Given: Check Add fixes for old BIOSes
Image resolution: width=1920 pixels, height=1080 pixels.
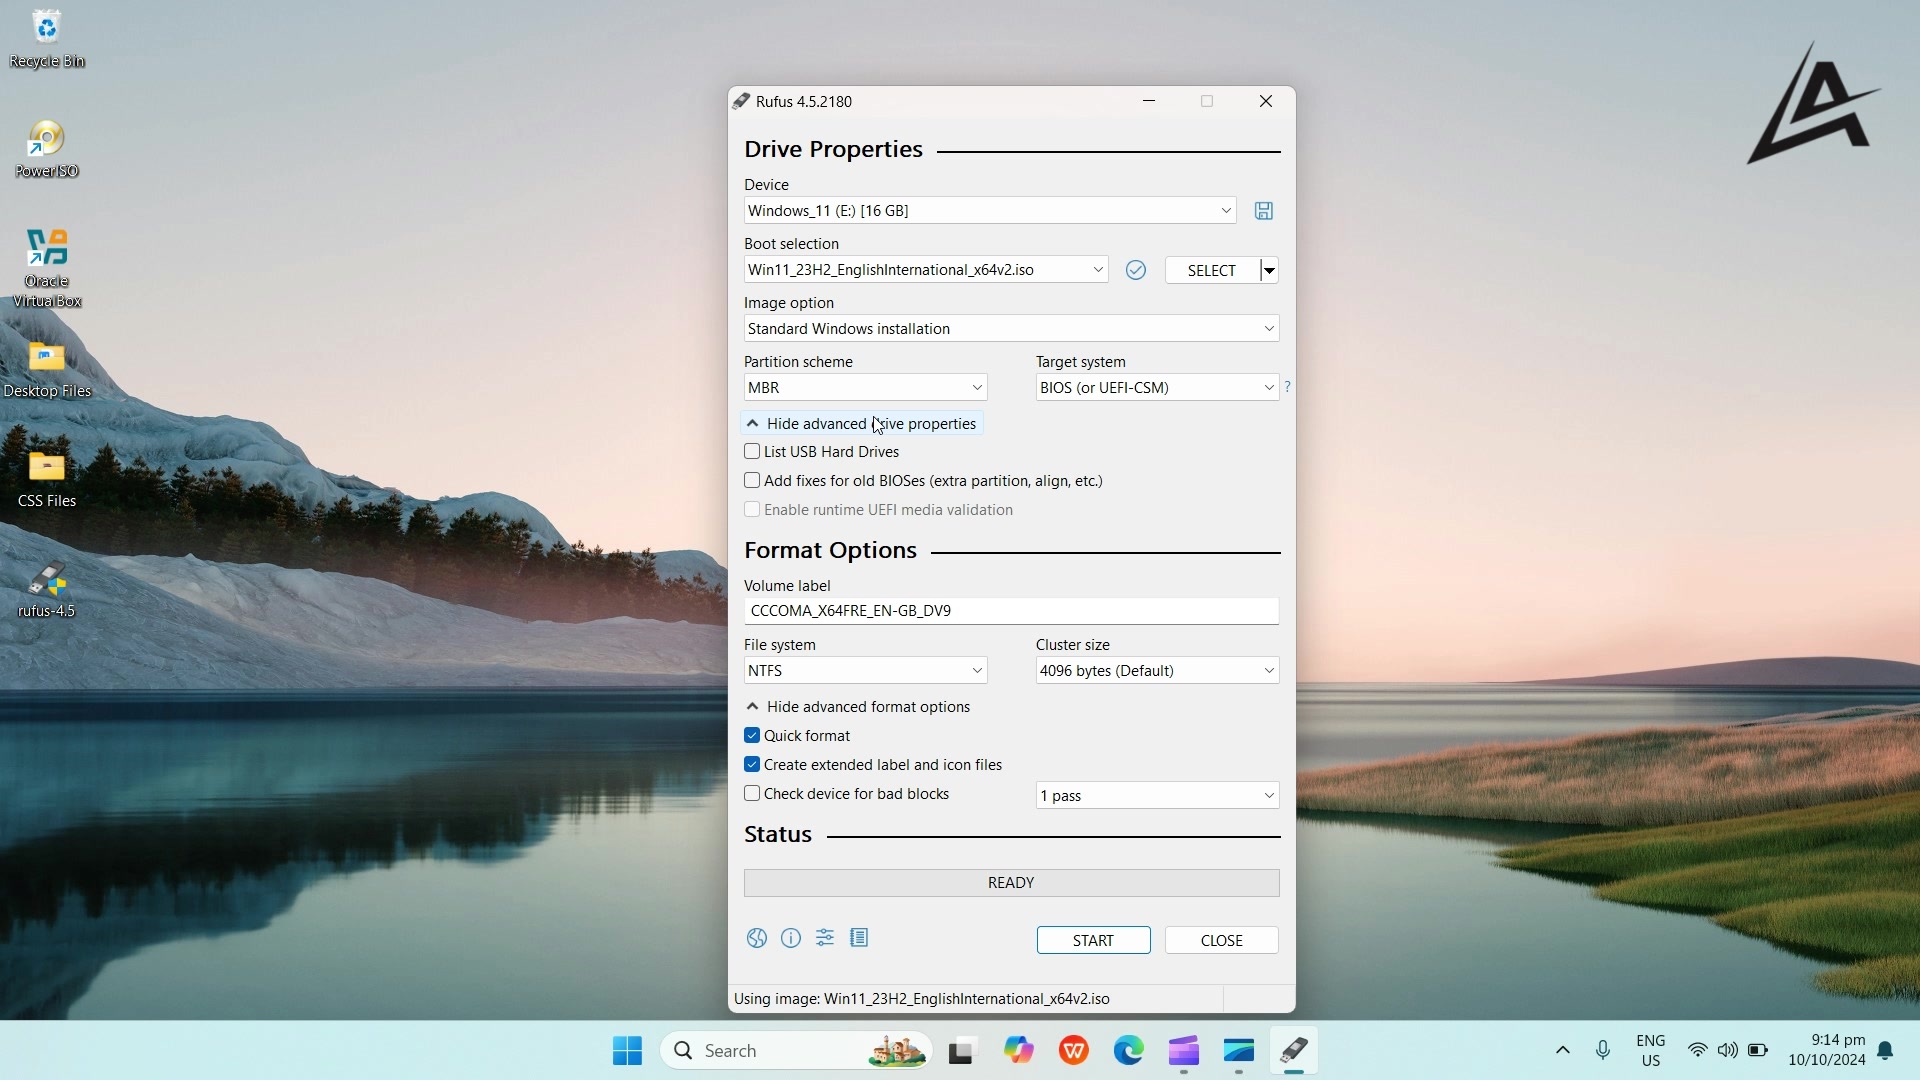Looking at the screenshot, I should [752, 481].
